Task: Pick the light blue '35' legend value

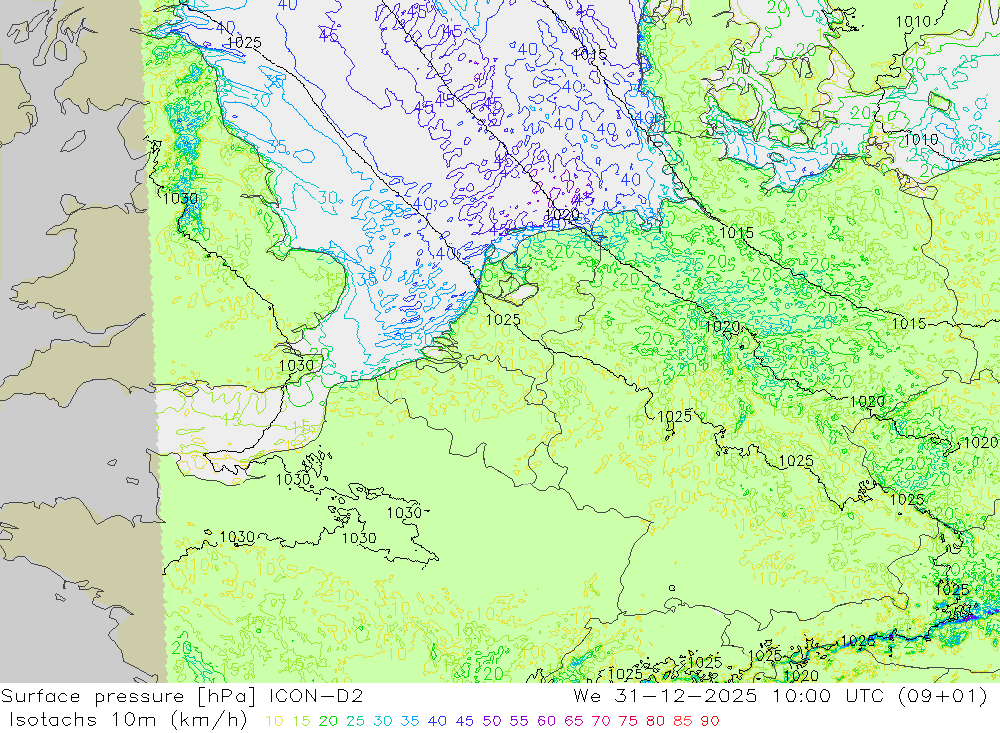Action: 409,721
